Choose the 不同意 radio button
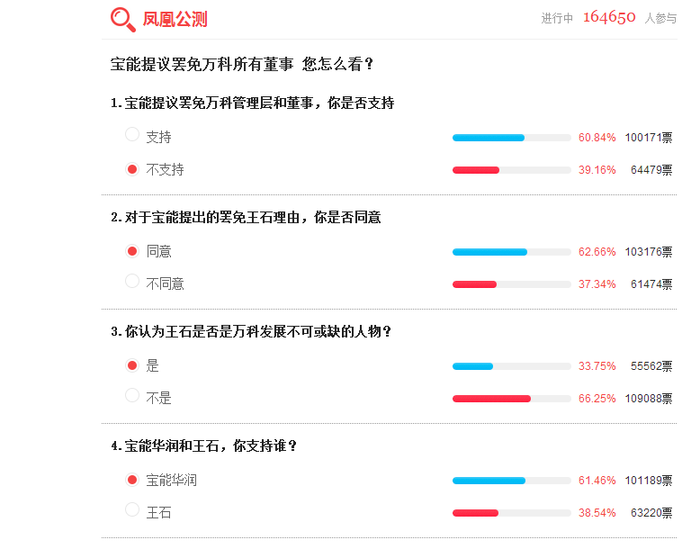The width and height of the screenshot is (700, 558). pos(132,281)
